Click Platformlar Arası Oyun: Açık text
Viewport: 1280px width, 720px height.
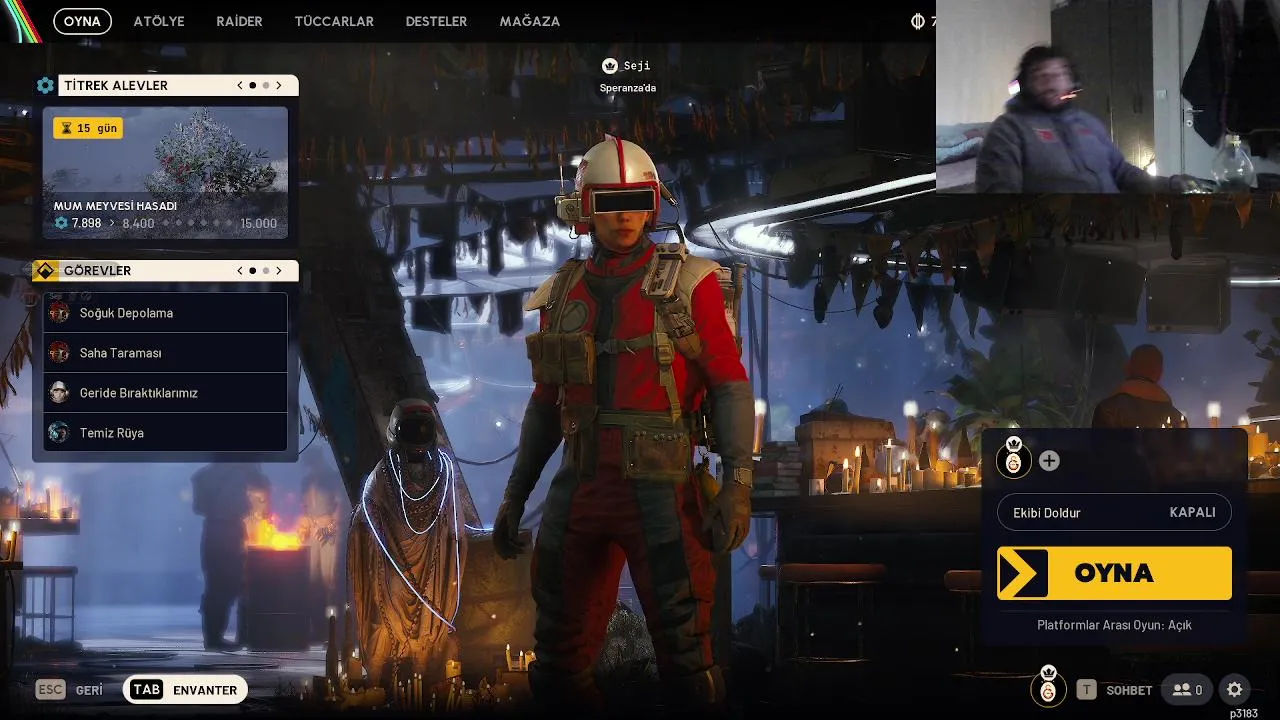click(1114, 625)
